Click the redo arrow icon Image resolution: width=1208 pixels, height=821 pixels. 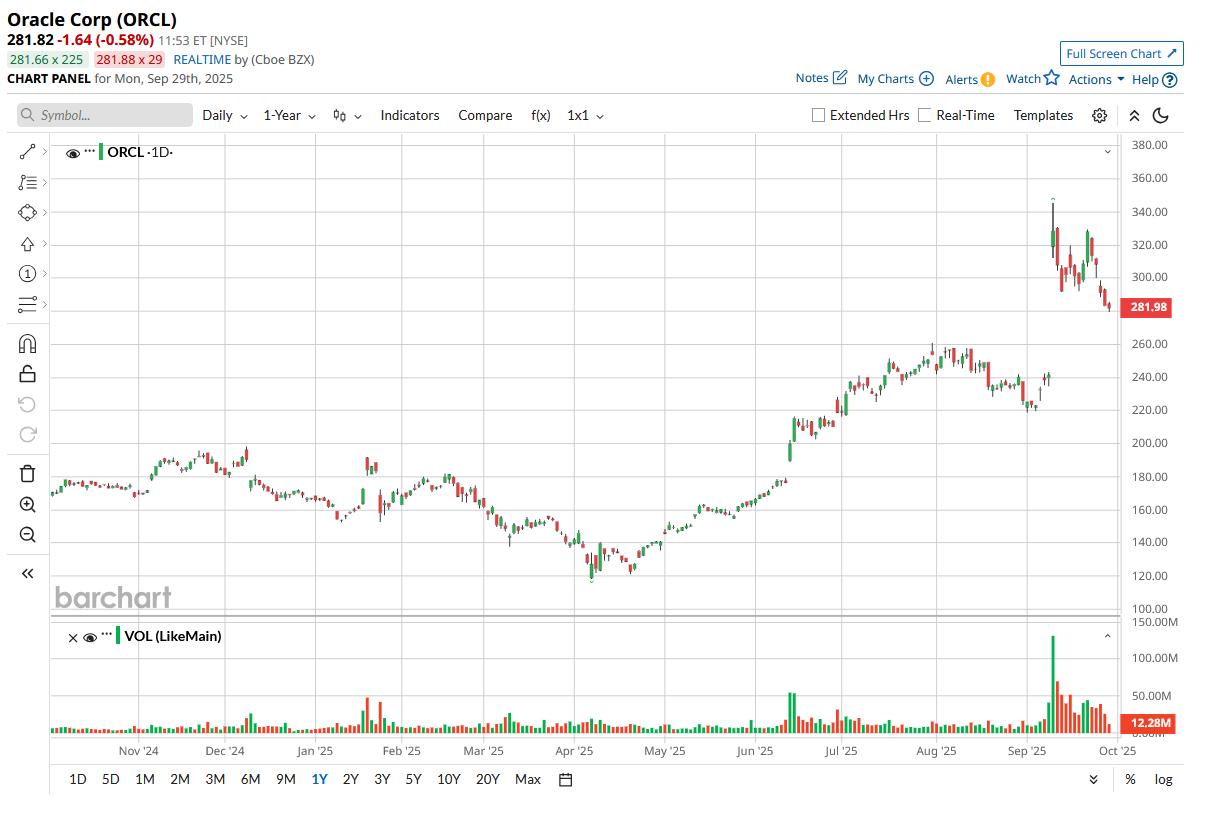coord(27,434)
